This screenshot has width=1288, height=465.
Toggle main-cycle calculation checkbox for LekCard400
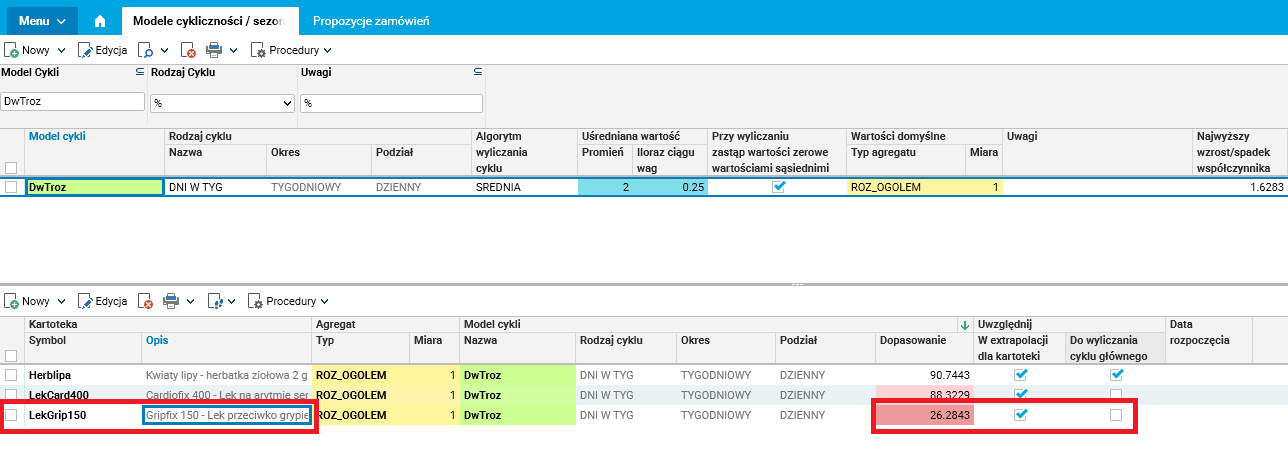tap(1116, 394)
